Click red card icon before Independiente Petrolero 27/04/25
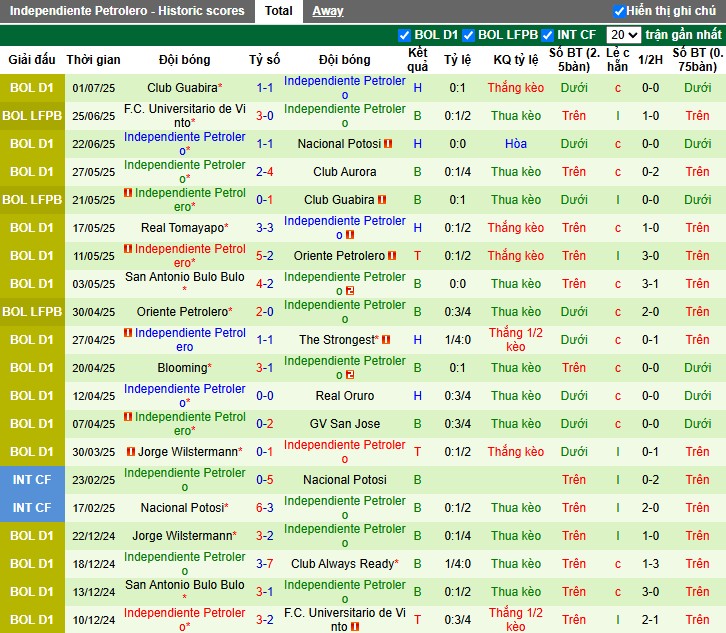Image resolution: width=726 pixels, height=633 pixels. point(128,332)
